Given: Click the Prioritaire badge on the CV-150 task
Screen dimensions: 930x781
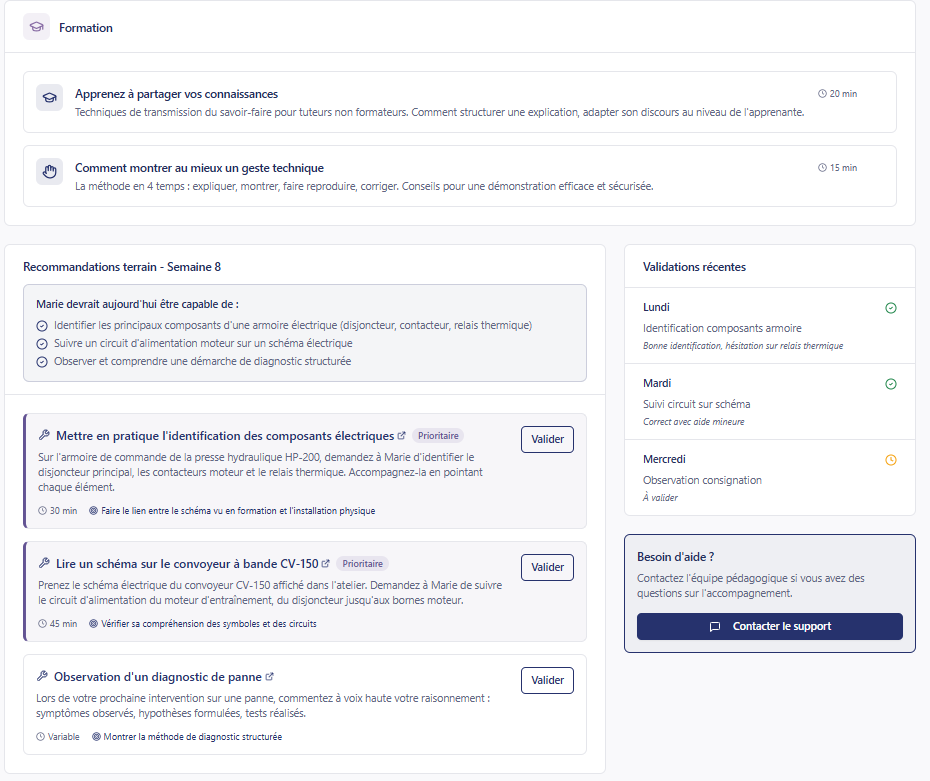Looking at the screenshot, I should [362, 564].
